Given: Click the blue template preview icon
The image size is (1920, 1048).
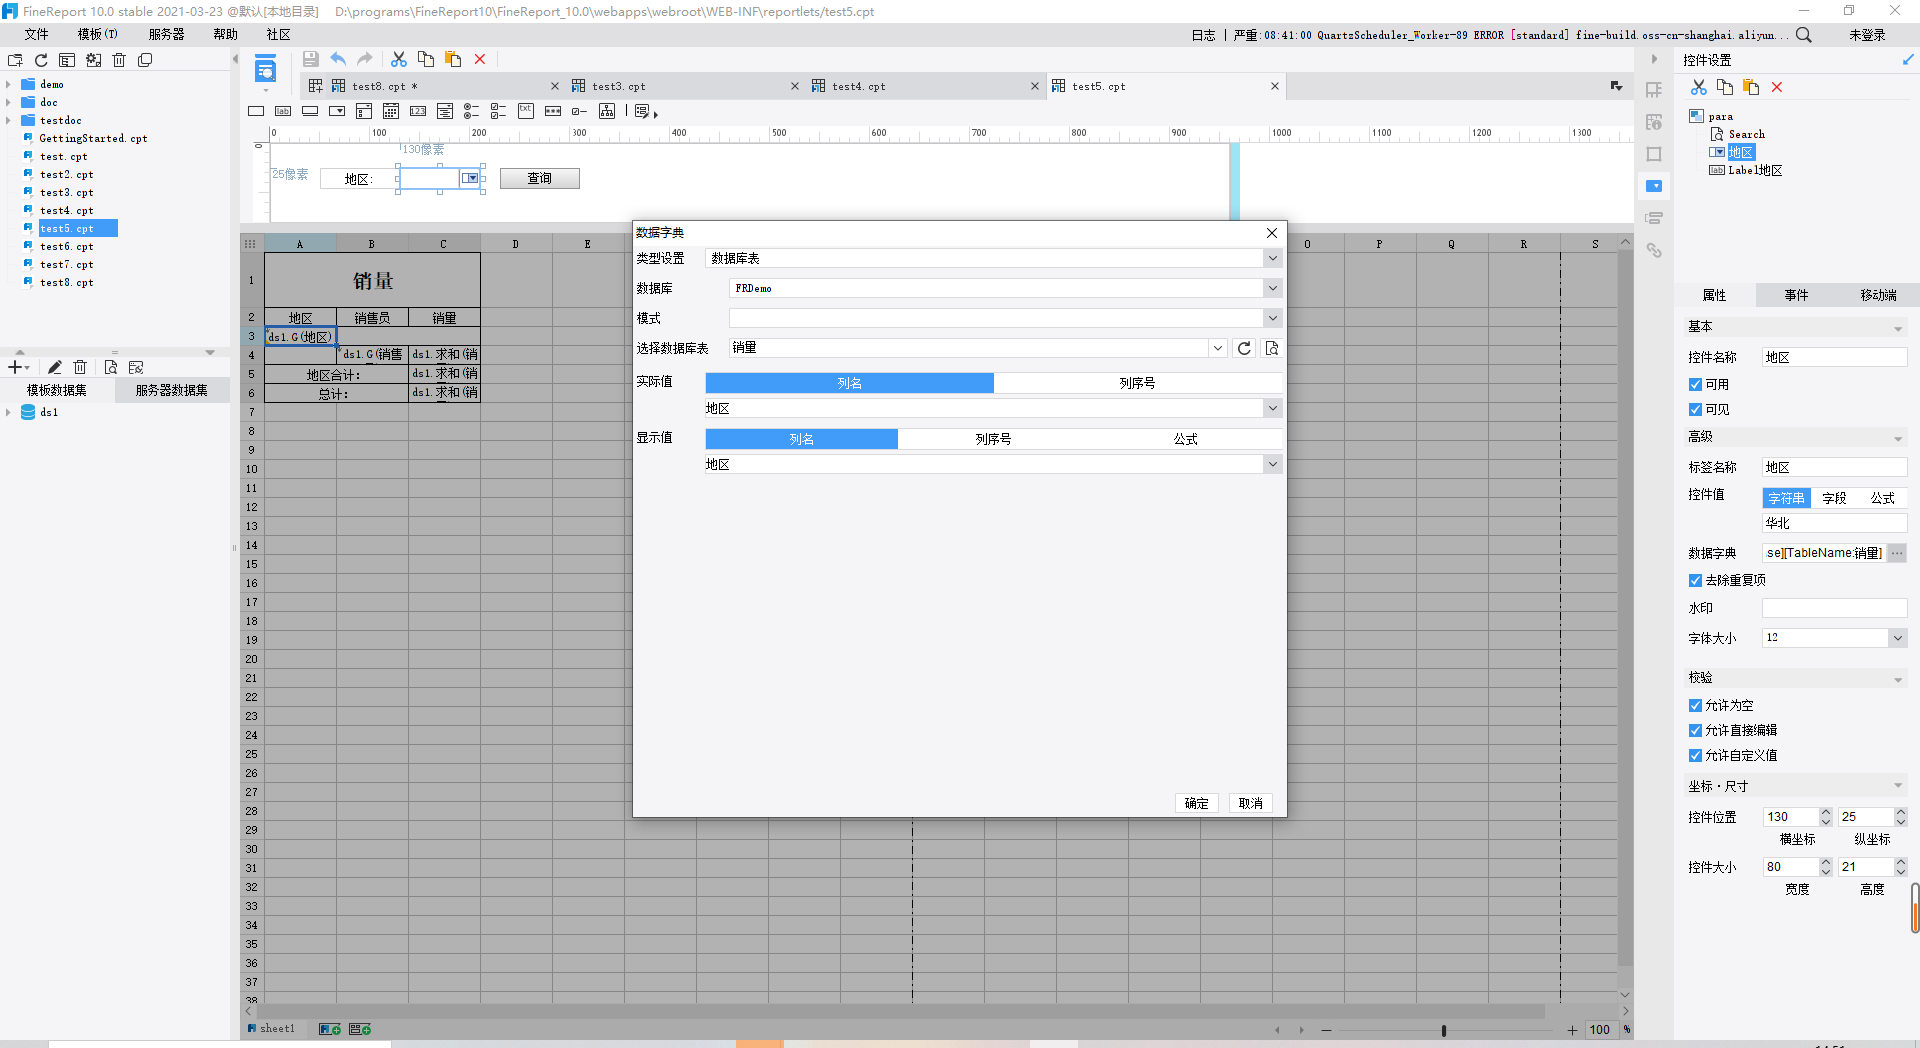Looking at the screenshot, I should pyautogui.click(x=265, y=71).
